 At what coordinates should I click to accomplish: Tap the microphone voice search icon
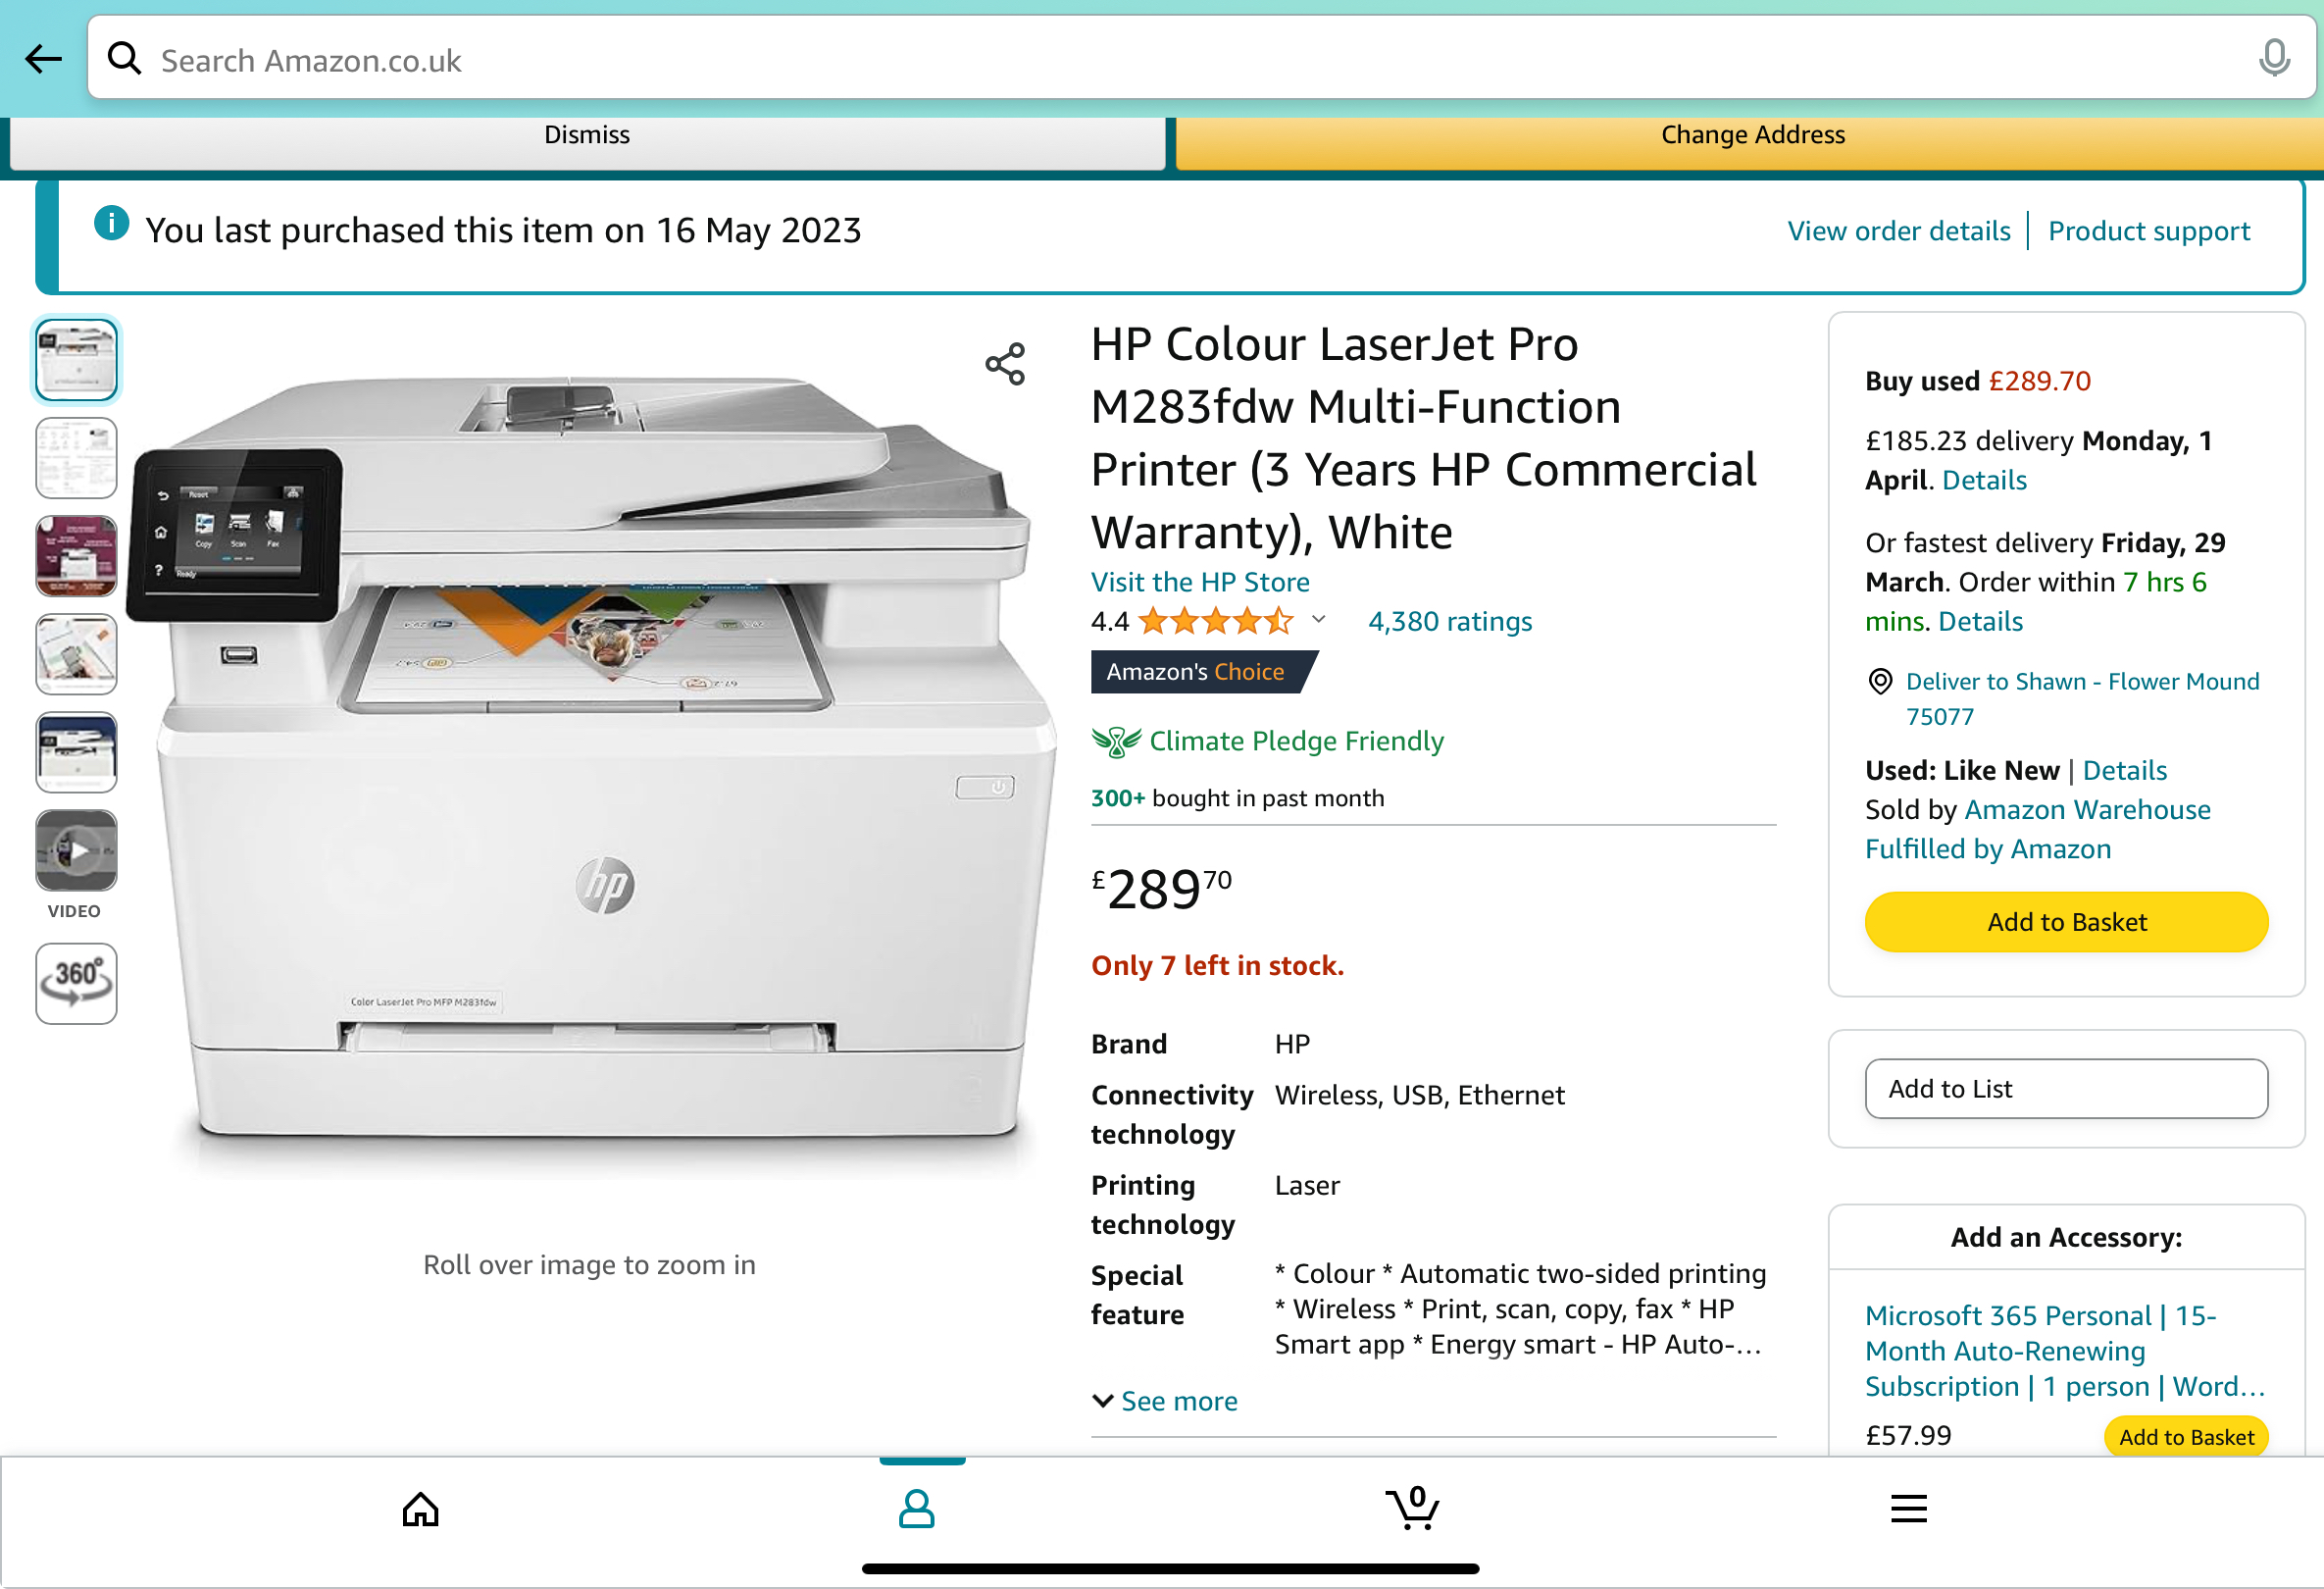2274,58
